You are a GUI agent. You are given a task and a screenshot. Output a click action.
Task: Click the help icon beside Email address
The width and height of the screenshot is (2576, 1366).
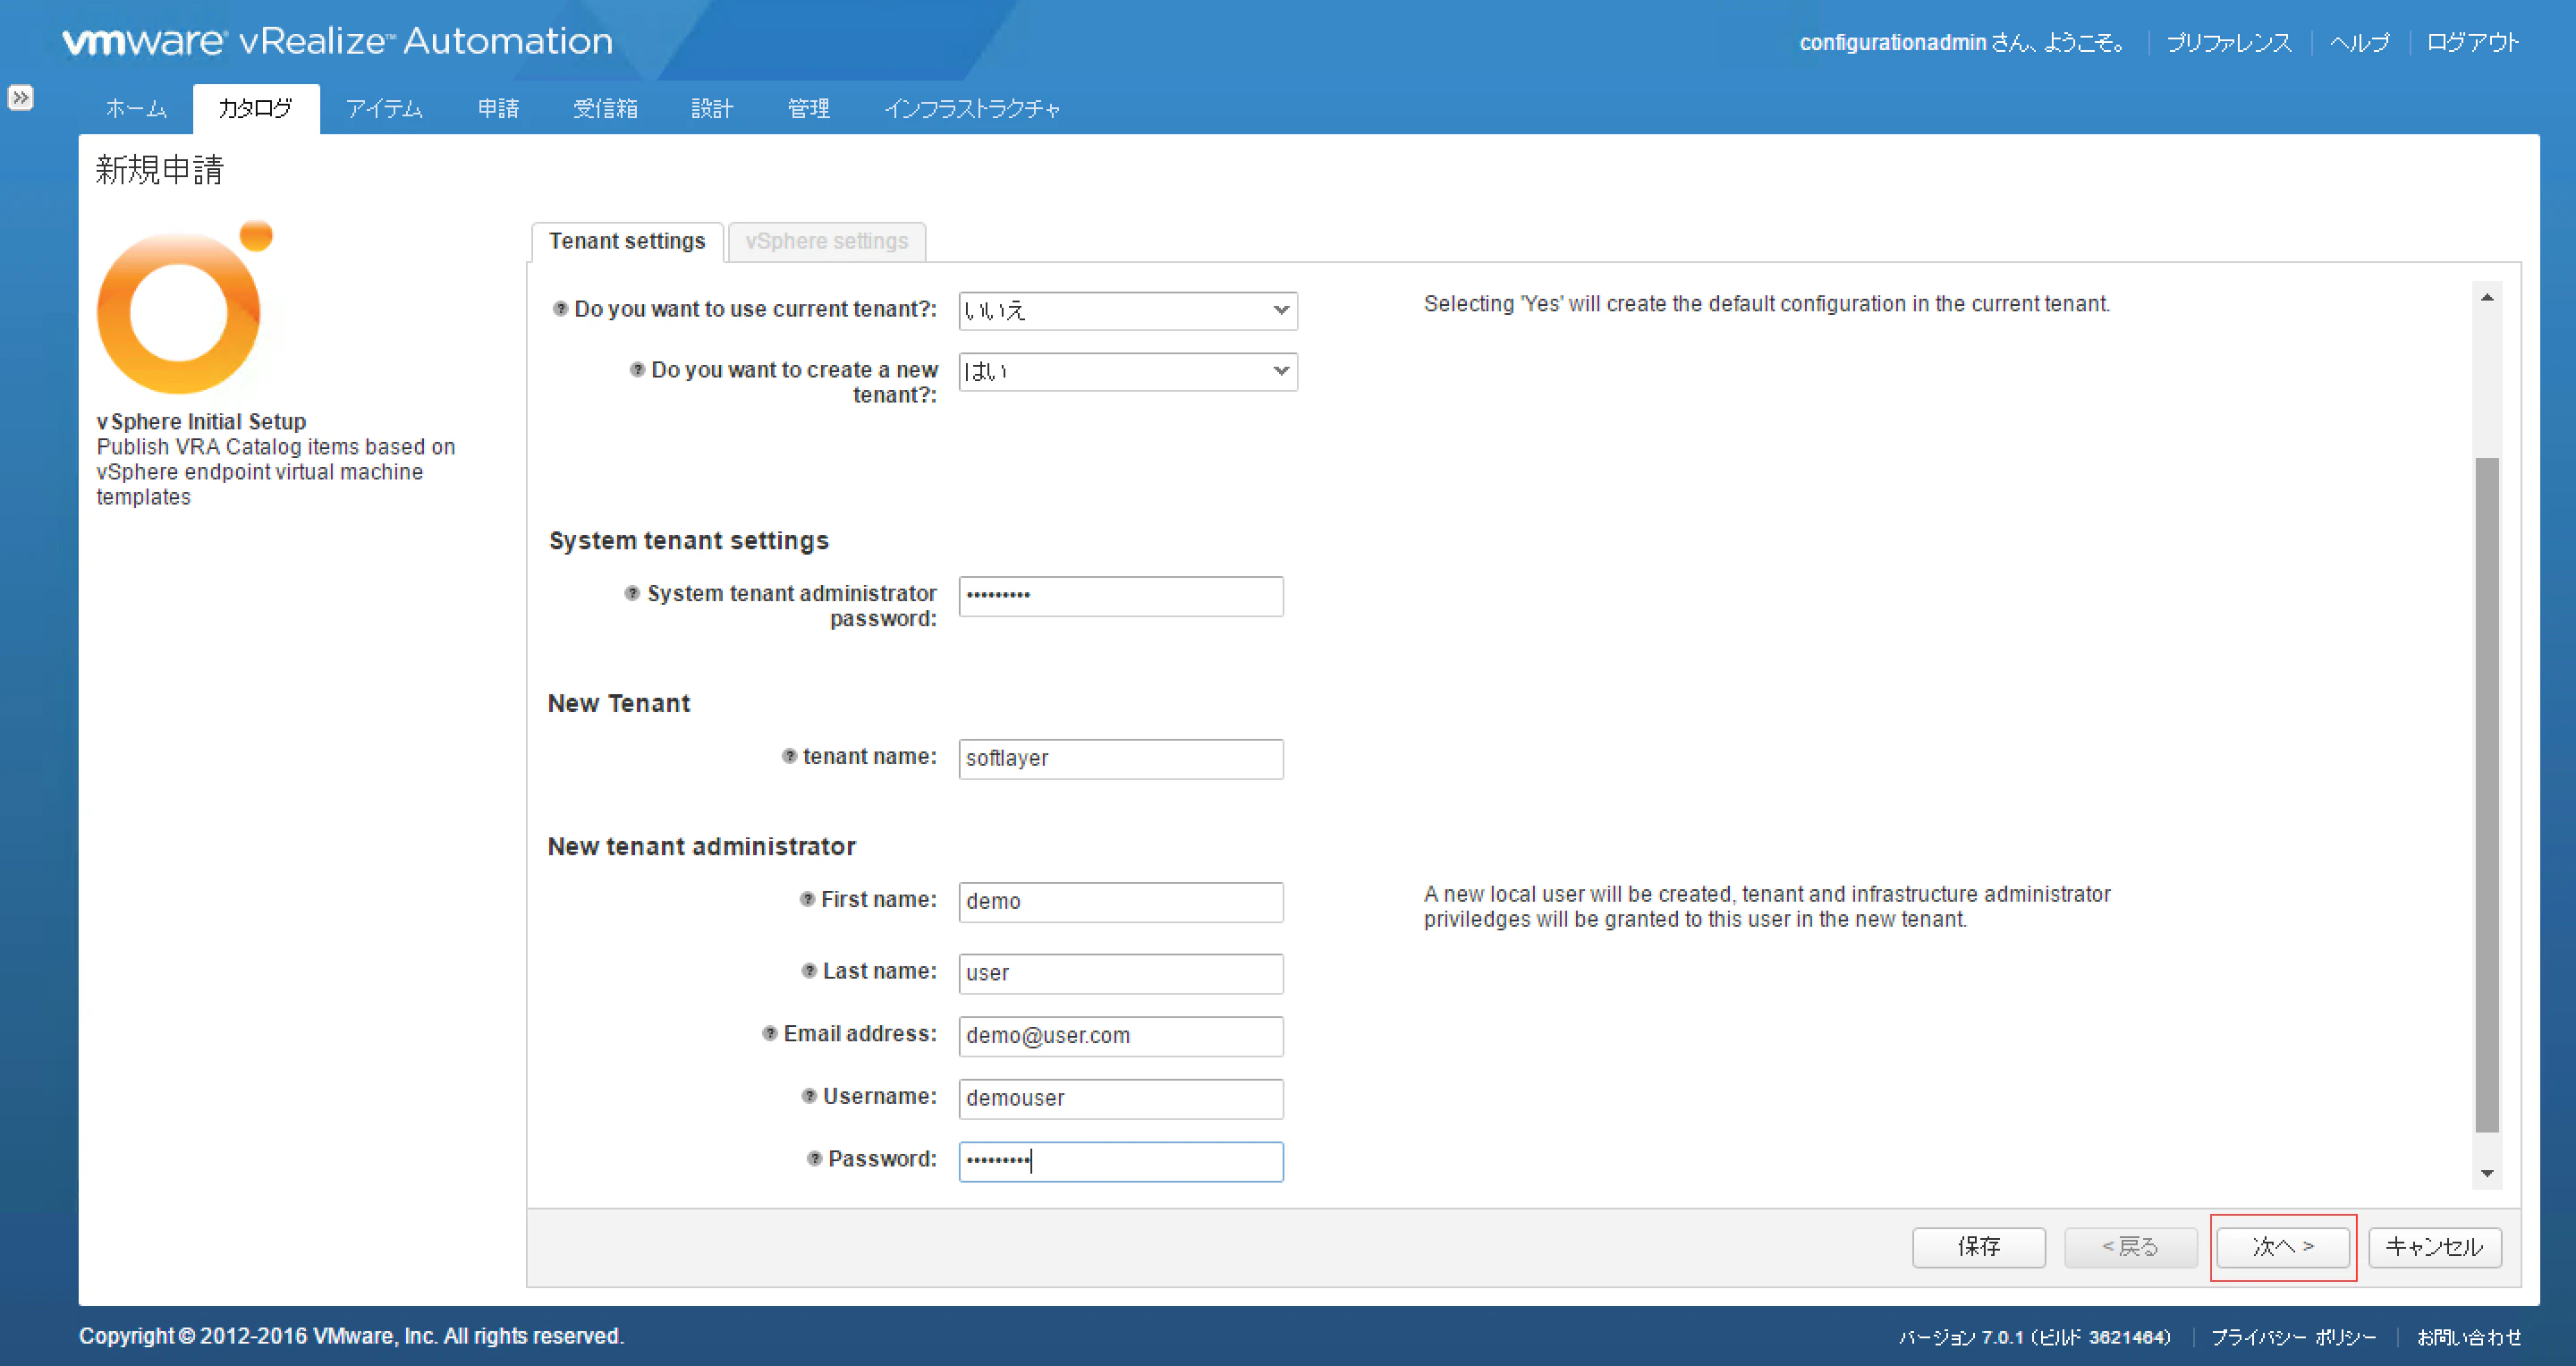click(770, 1033)
